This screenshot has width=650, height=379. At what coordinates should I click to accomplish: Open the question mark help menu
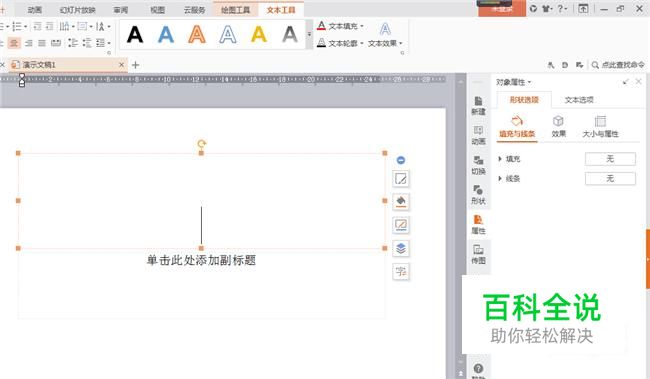(562, 8)
